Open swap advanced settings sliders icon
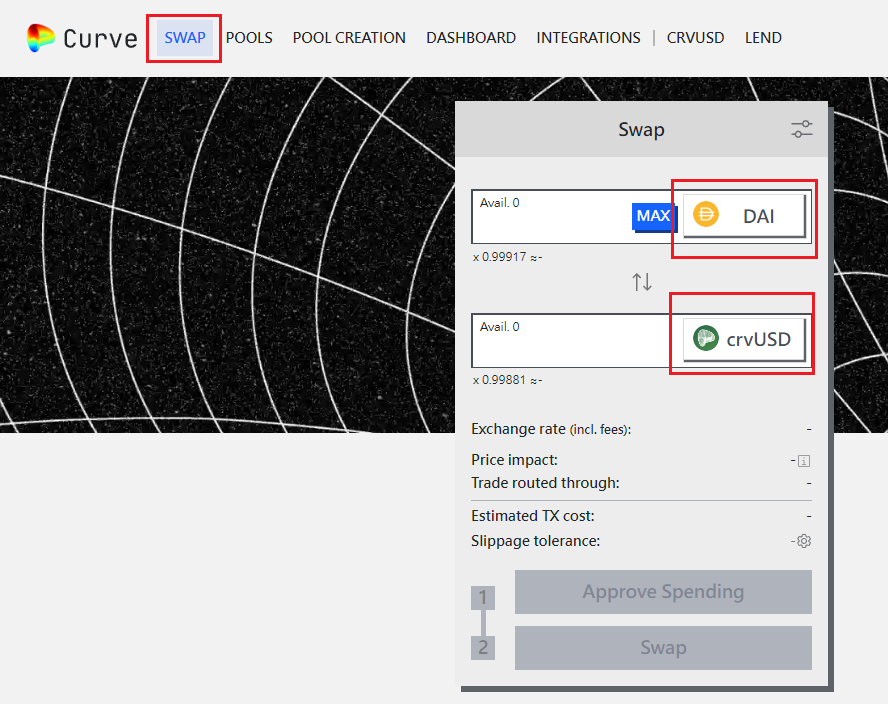 click(x=801, y=129)
